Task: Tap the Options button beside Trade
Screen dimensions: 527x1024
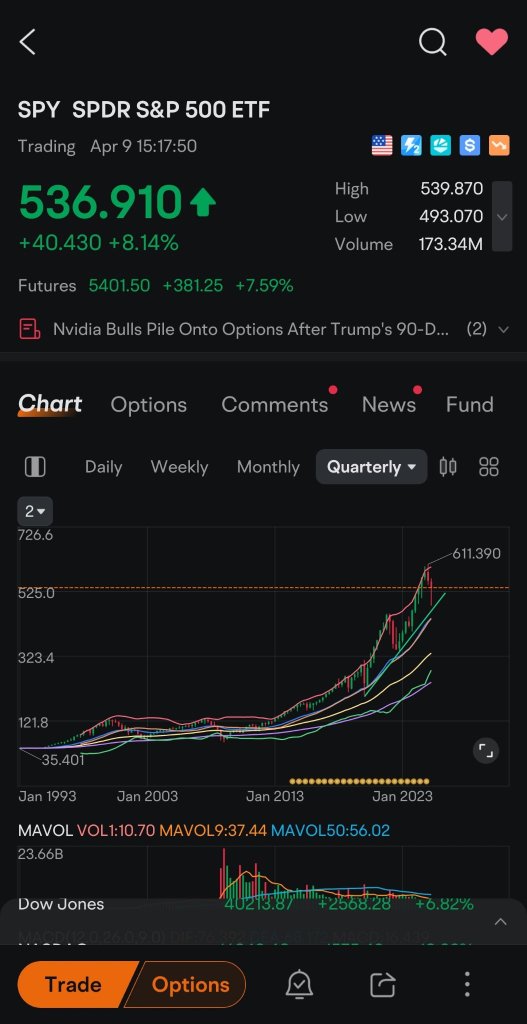Action: tap(189, 984)
